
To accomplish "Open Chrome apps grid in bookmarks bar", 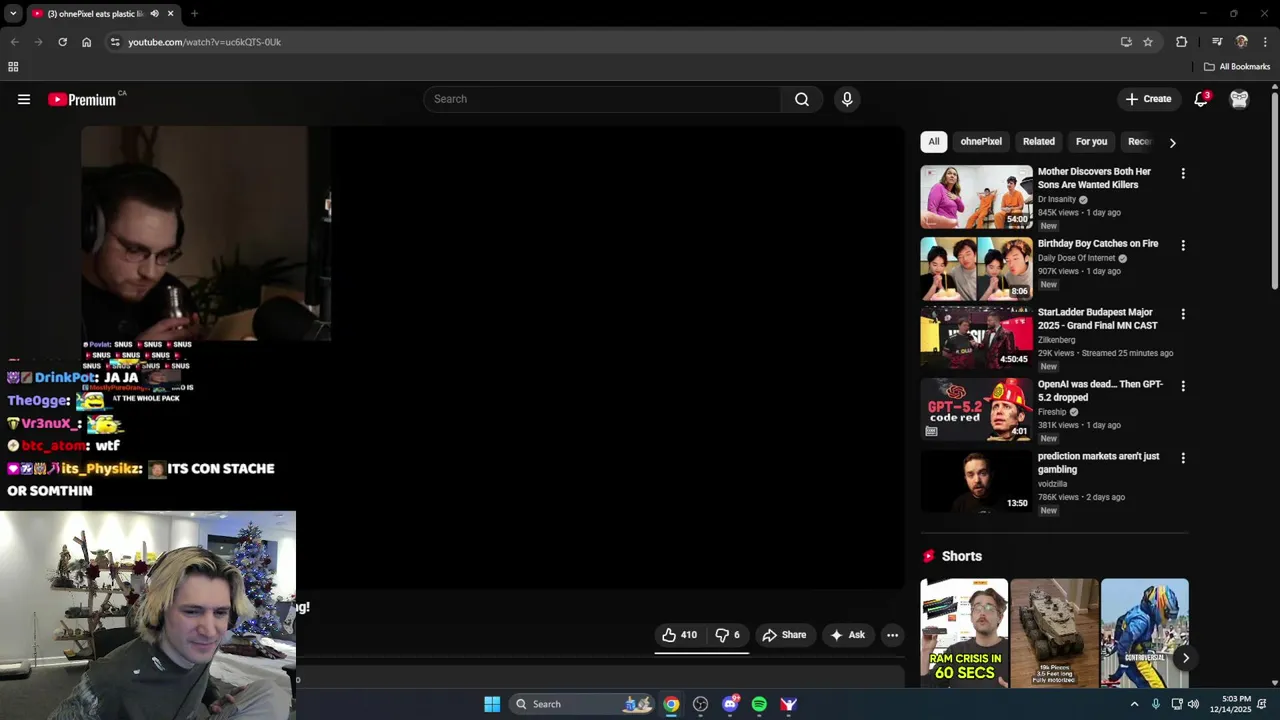I will tap(13, 67).
